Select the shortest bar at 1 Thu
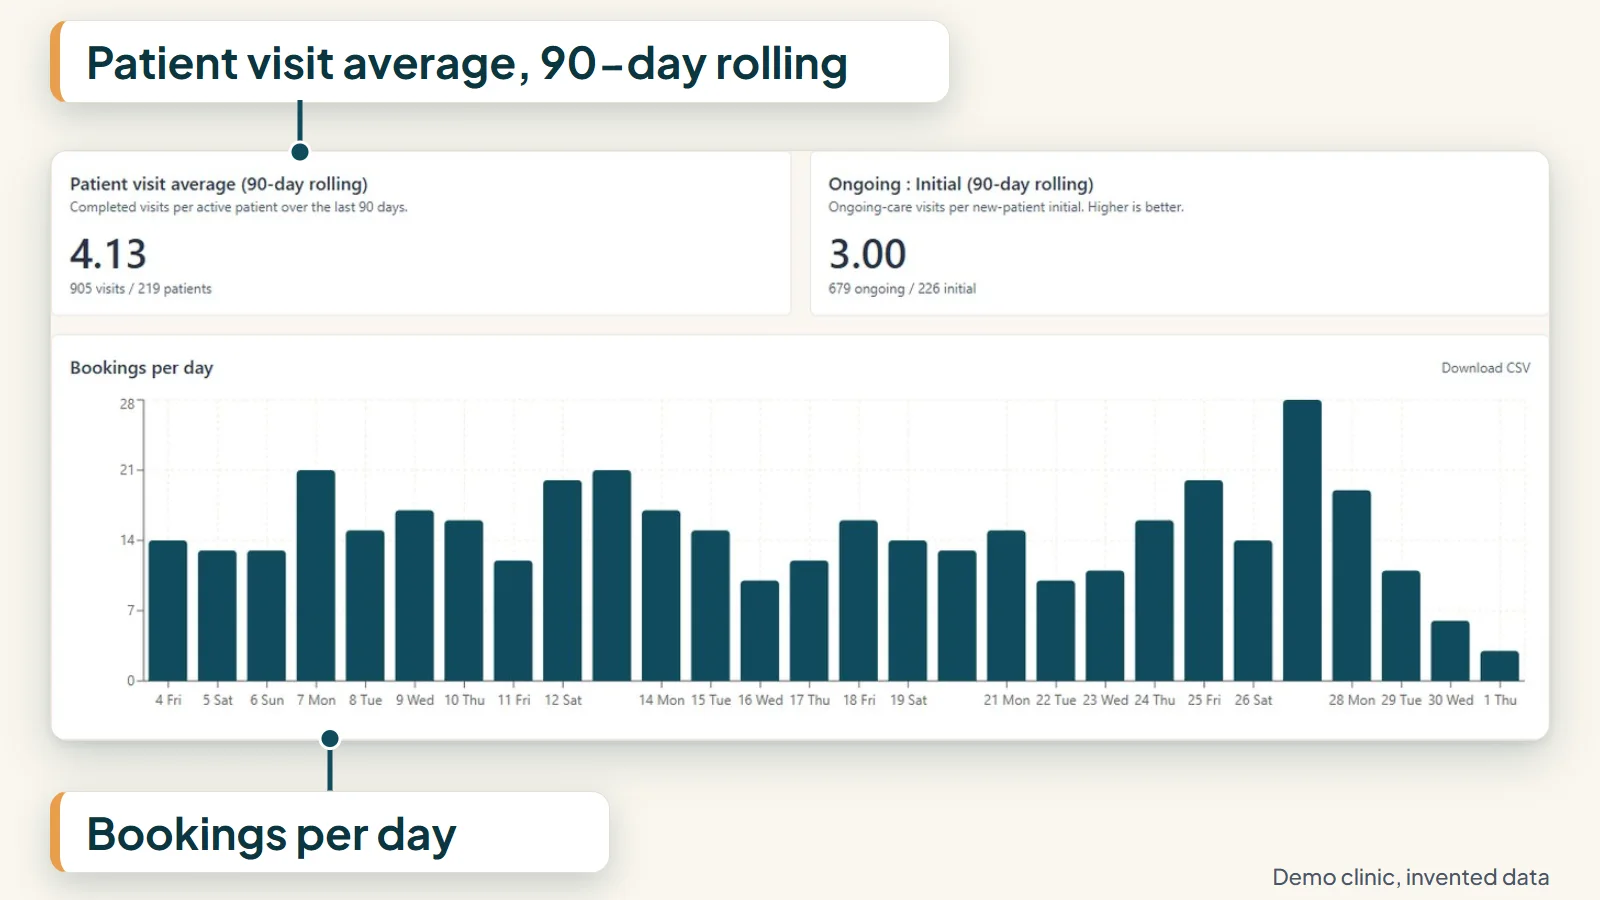The image size is (1600, 900). (x=1500, y=665)
